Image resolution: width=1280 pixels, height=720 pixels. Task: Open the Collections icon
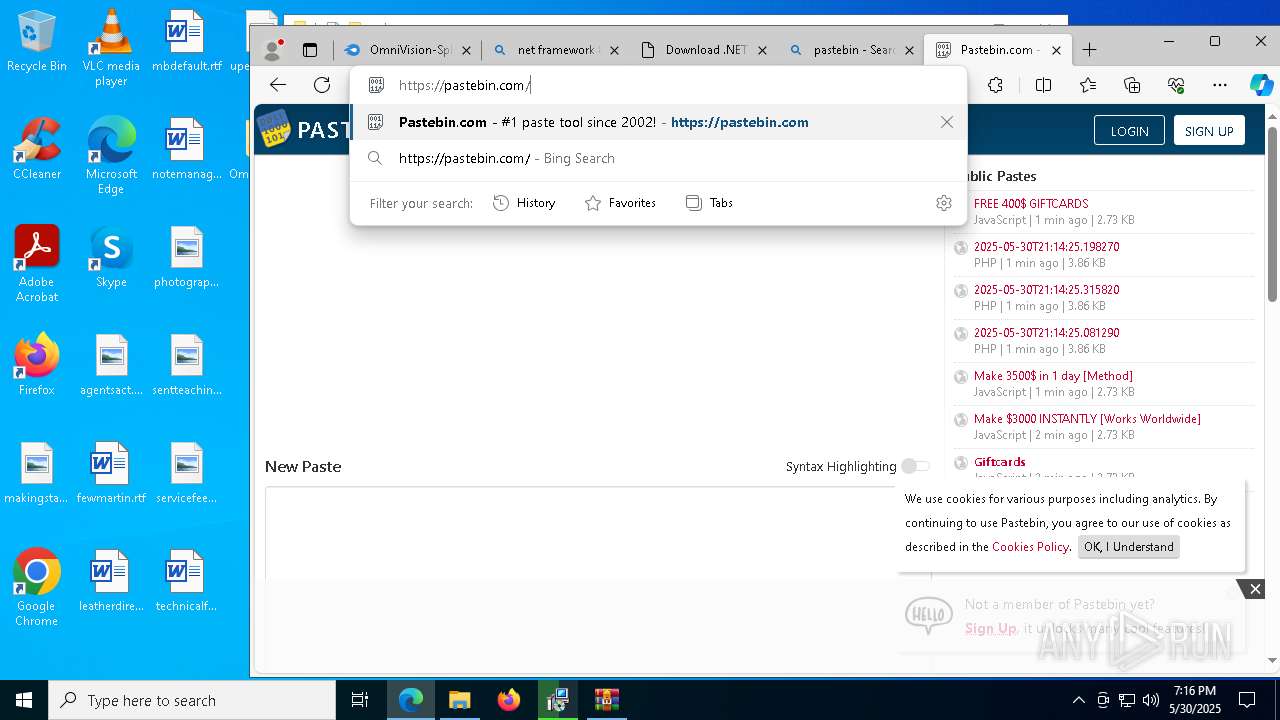(1132, 85)
